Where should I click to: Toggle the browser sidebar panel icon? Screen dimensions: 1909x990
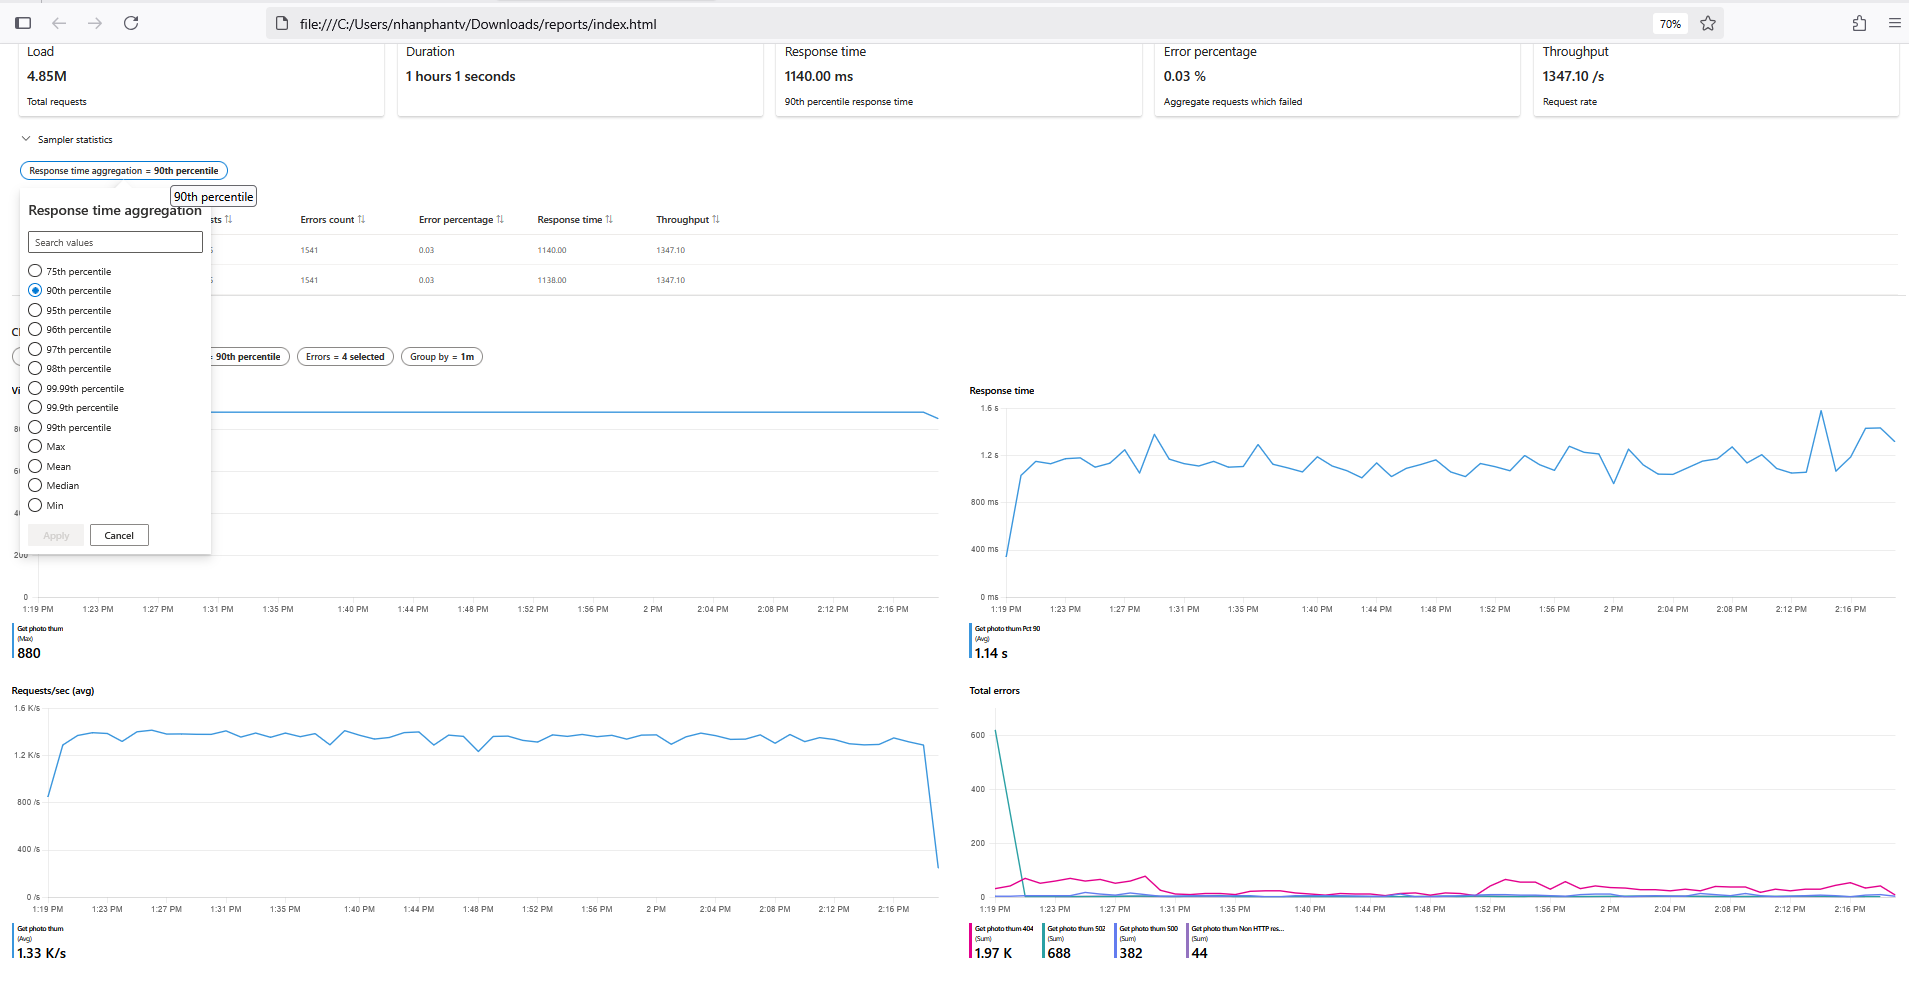click(23, 23)
